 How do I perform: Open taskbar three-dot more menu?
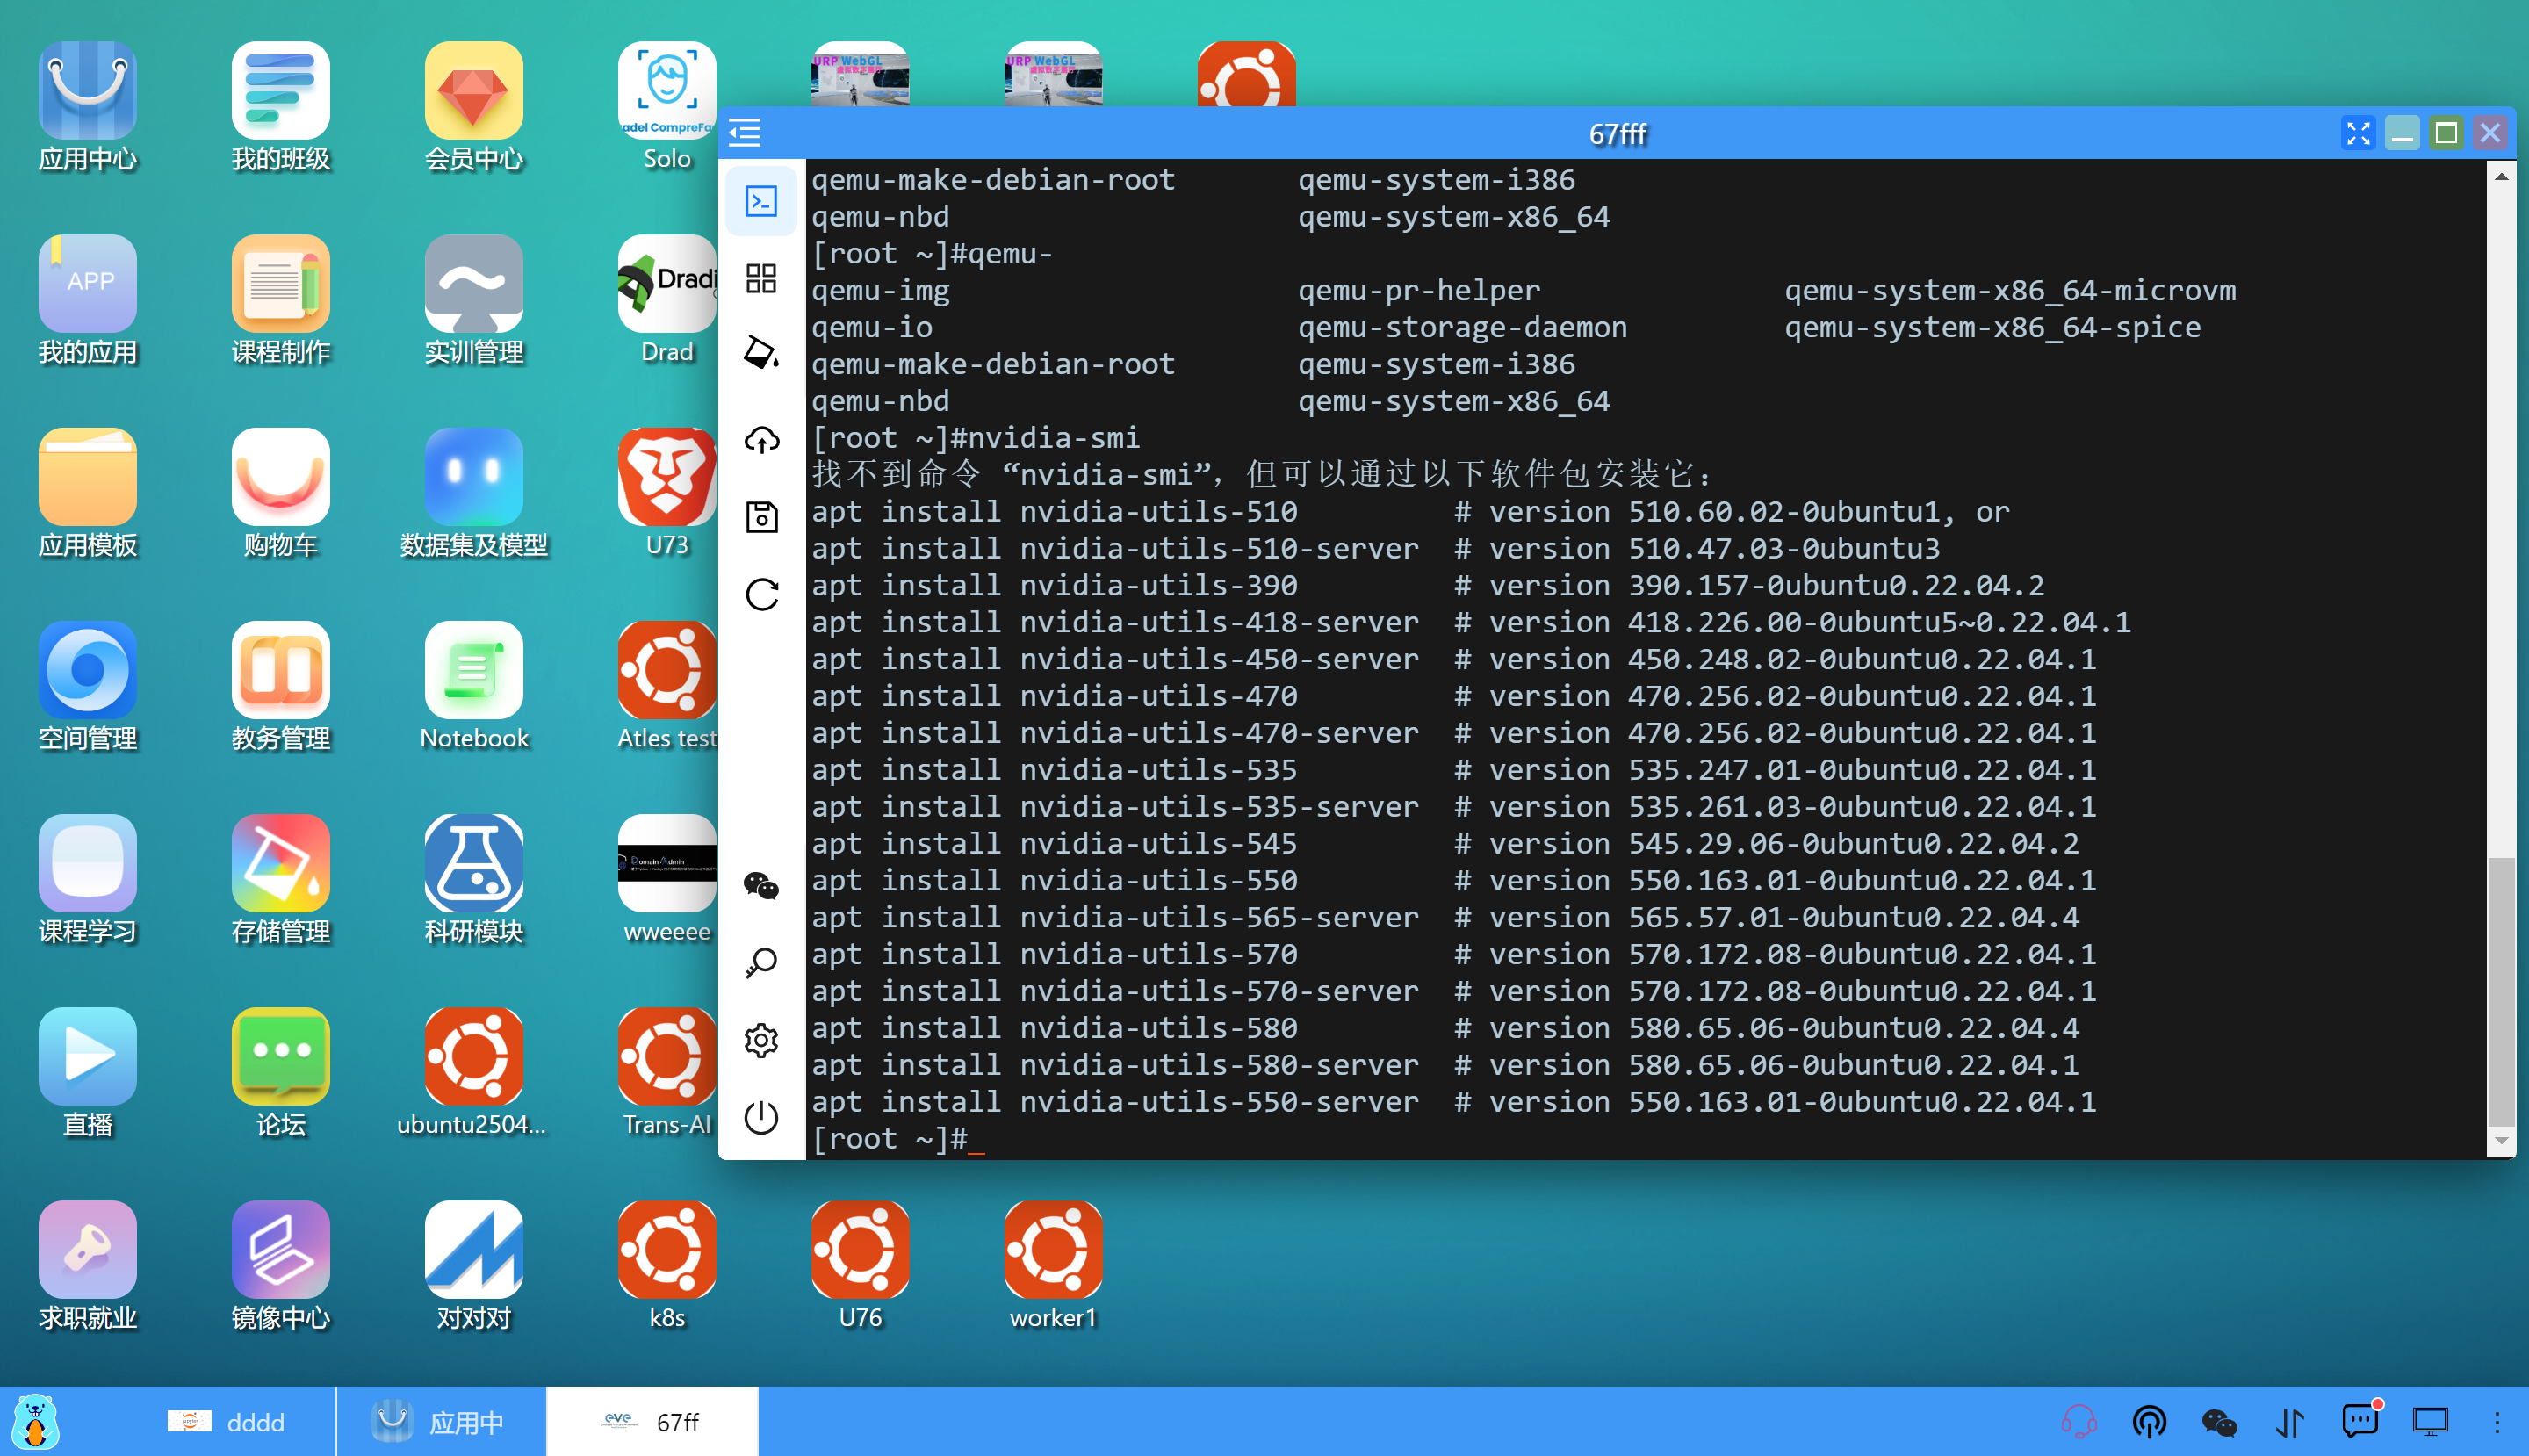pyautogui.click(x=2496, y=1421)
